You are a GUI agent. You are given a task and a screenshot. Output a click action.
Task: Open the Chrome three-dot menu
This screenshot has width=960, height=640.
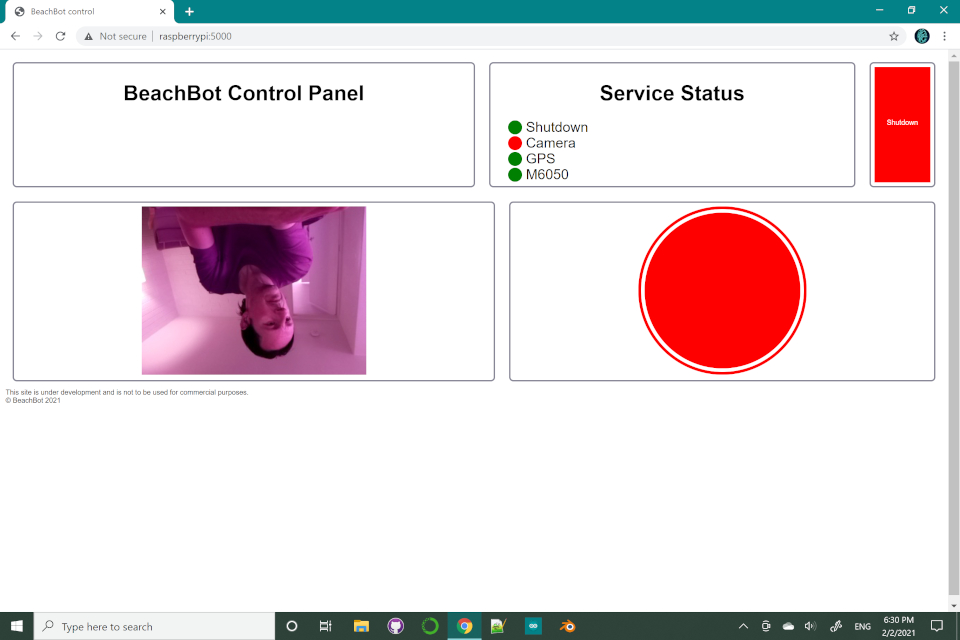[945, 36]
